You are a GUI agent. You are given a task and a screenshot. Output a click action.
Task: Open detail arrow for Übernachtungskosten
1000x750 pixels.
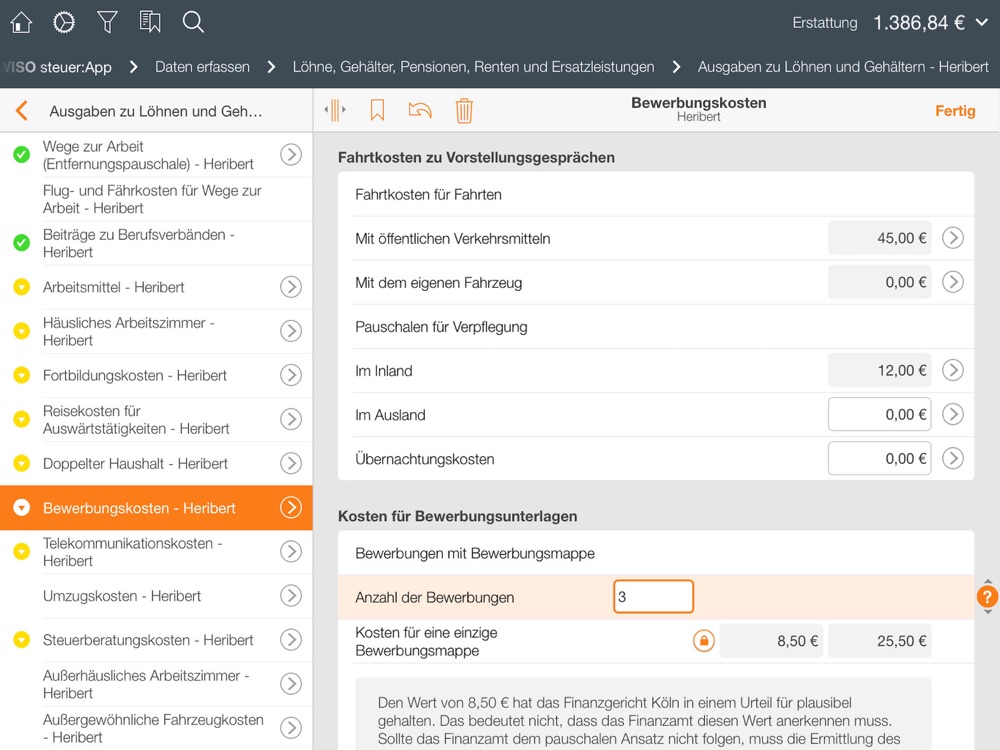[953, 458]
